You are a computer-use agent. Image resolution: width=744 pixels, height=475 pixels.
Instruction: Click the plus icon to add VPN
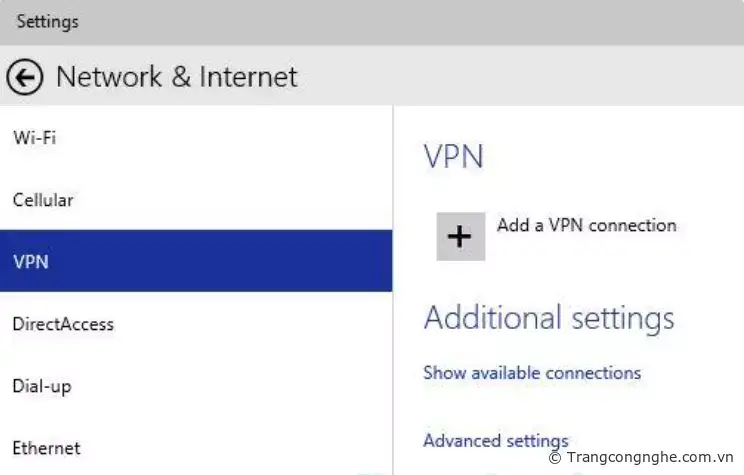(460, 237)
